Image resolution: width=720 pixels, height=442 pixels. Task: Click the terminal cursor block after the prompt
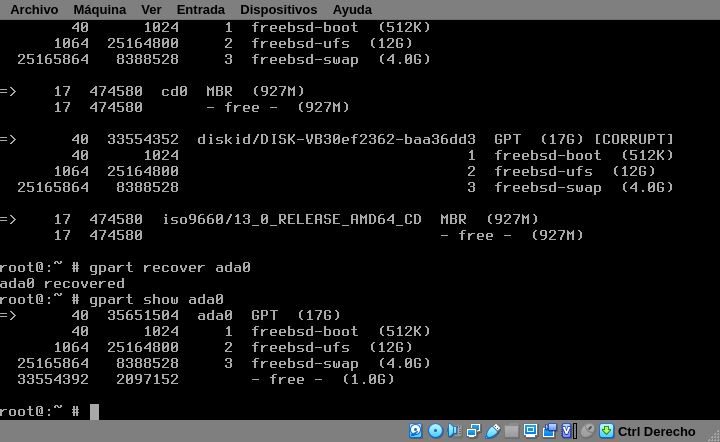coord(94,411)
